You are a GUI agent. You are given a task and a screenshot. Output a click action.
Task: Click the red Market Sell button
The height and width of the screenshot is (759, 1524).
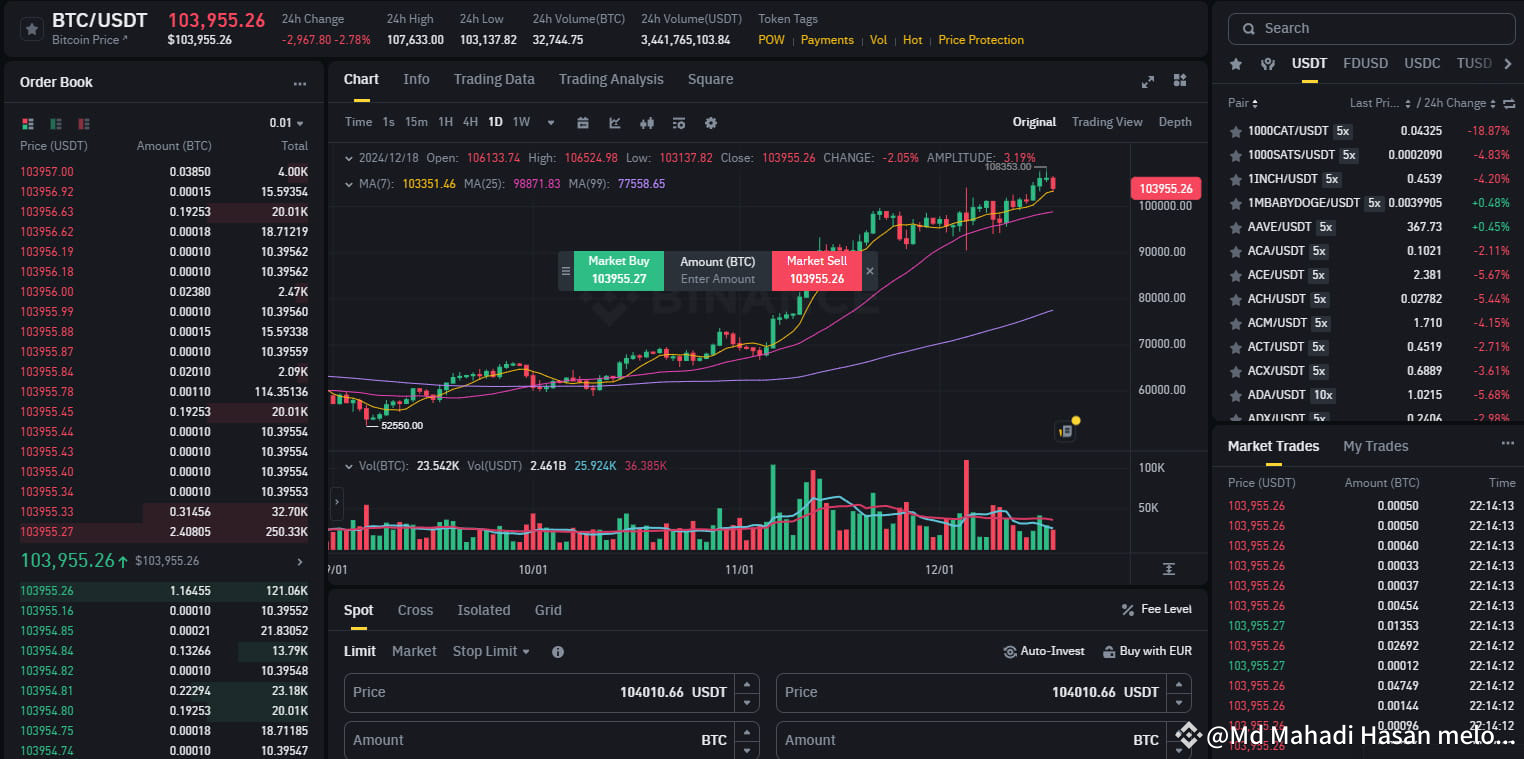(x=816, y=270)
